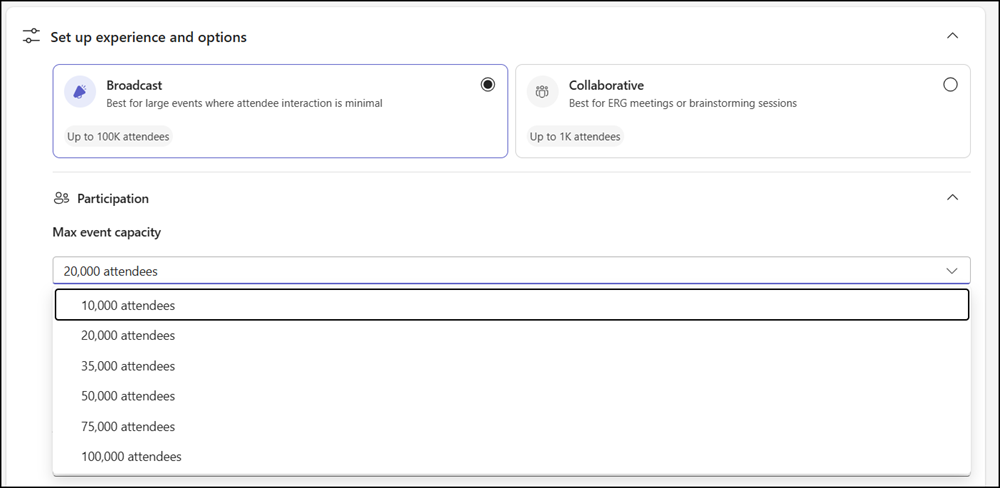Screen dimensions: 1000x488
Task: Click the Collaborative experience card title
Action: pyautogui.click(x=606, y=86)
